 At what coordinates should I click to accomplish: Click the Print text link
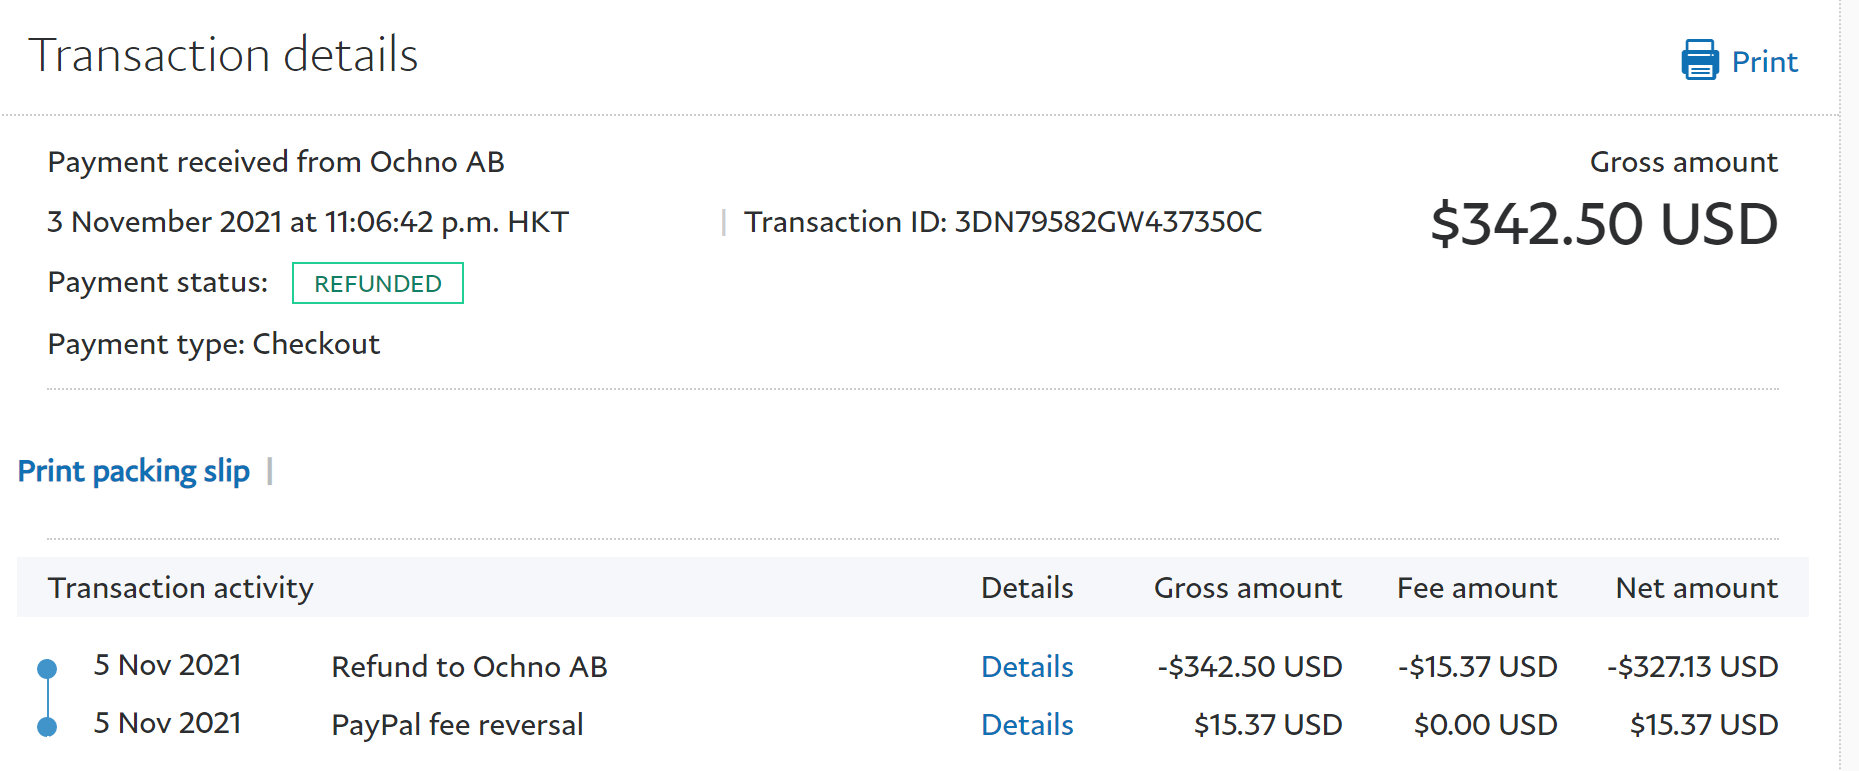pos(1764,62)
